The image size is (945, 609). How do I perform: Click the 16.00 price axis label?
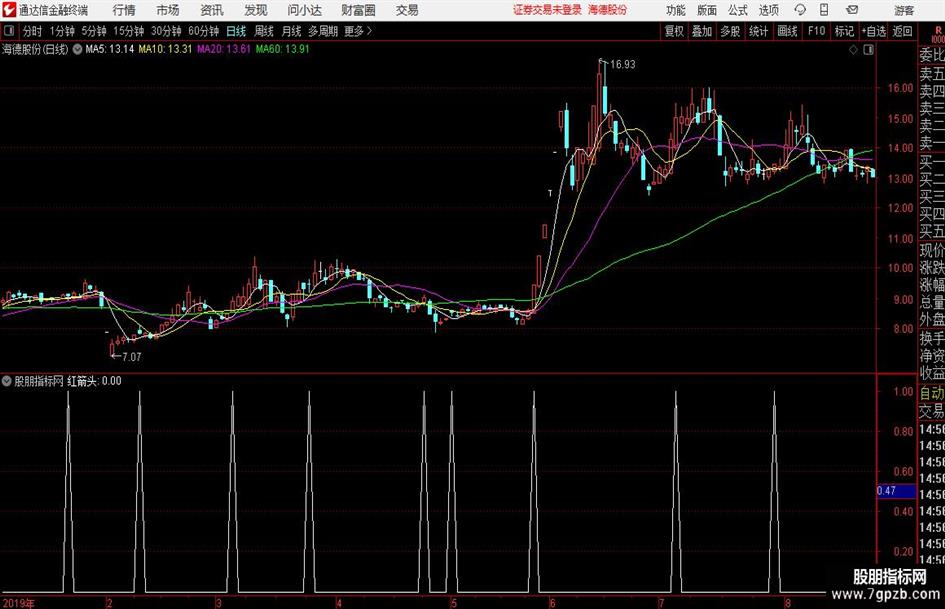click(900, 88)
